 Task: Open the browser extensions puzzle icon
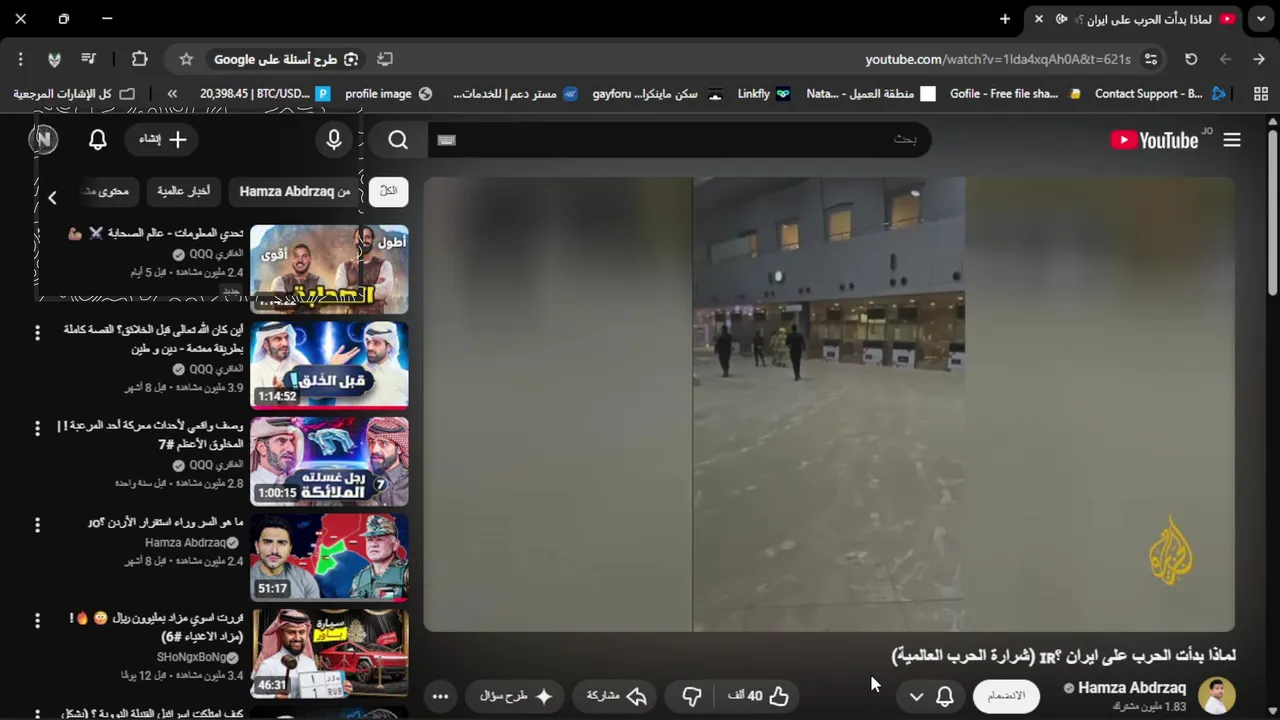139,59
